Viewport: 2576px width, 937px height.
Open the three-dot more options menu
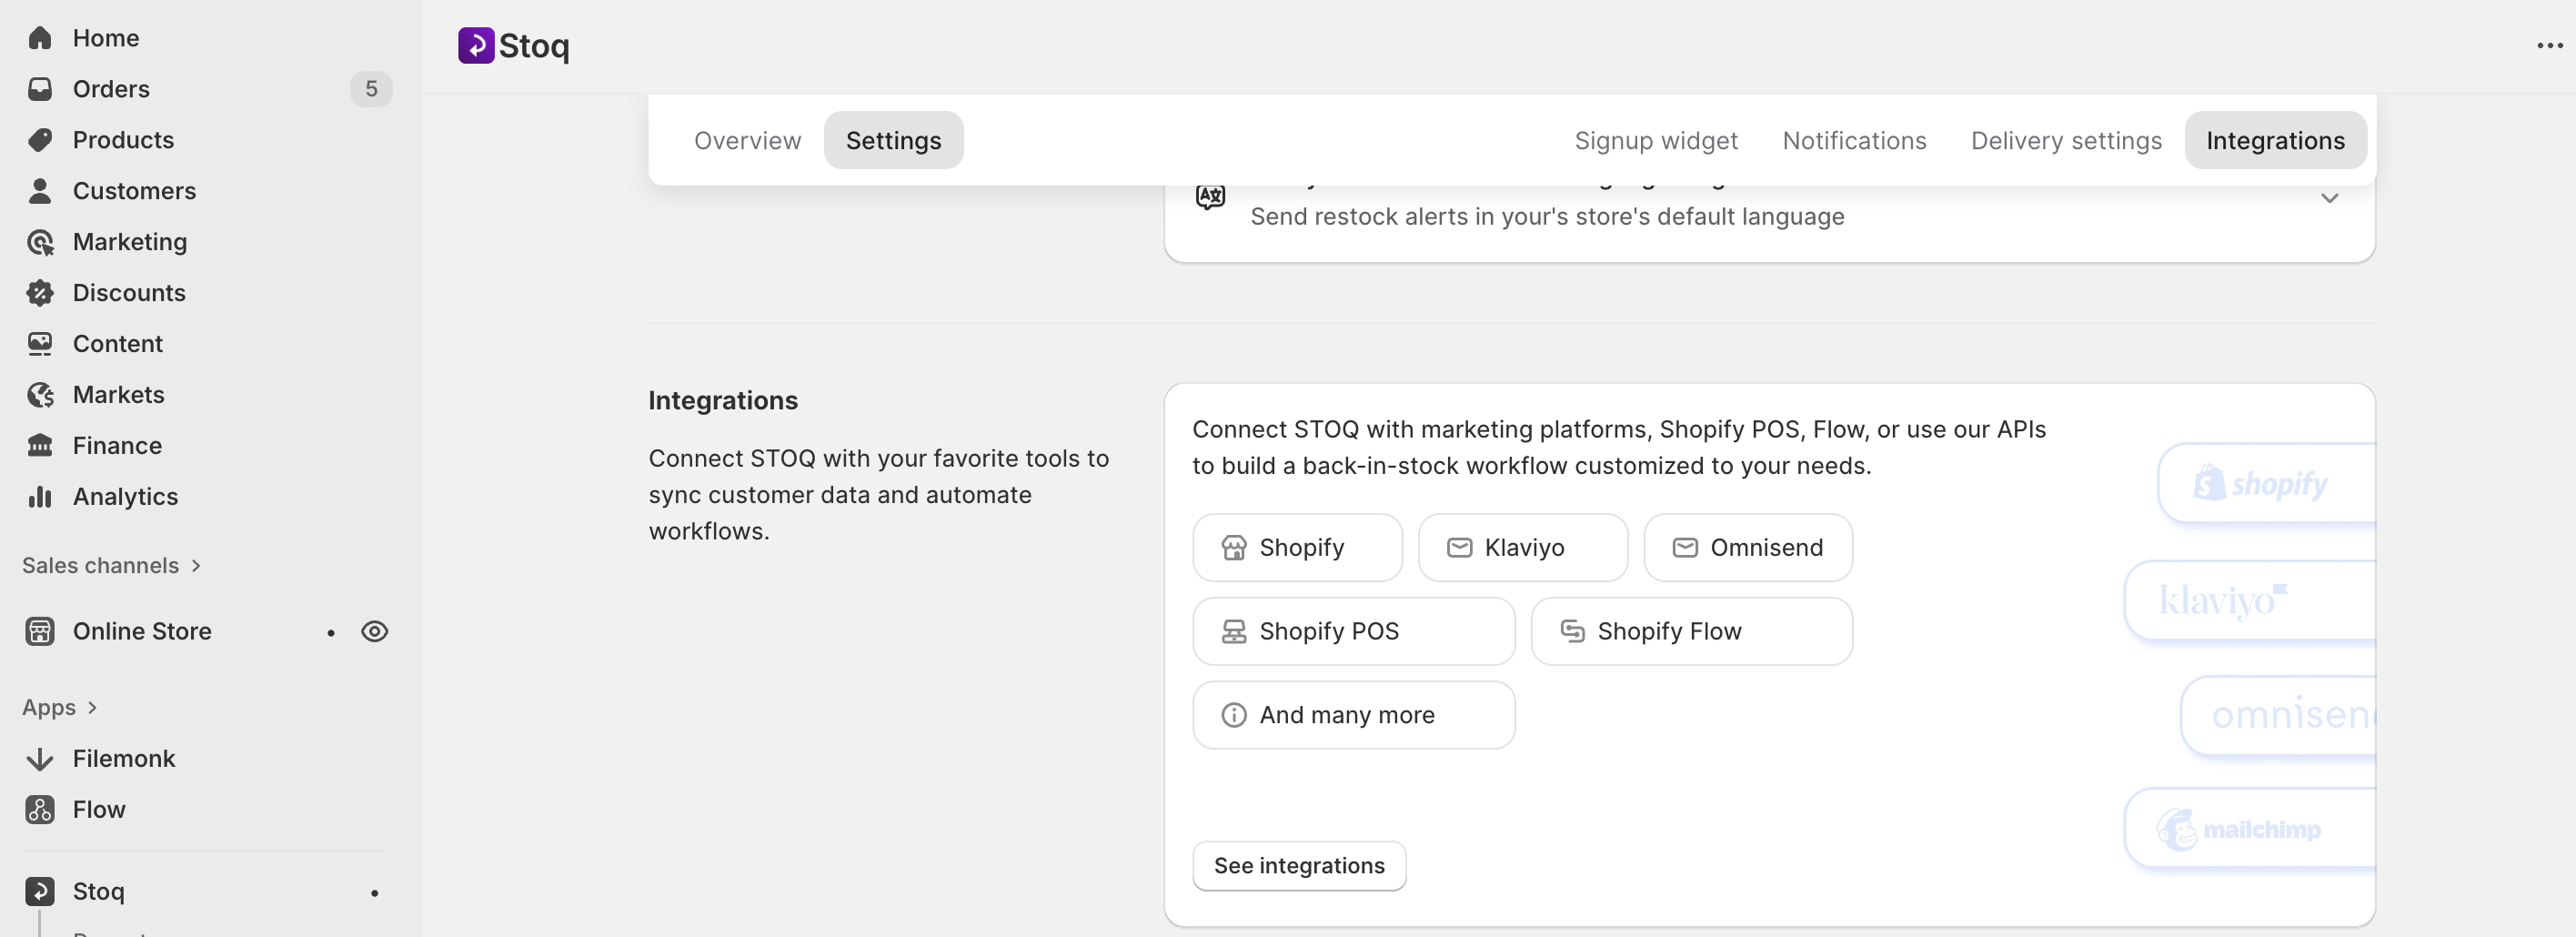click(x=2549, y=46)
